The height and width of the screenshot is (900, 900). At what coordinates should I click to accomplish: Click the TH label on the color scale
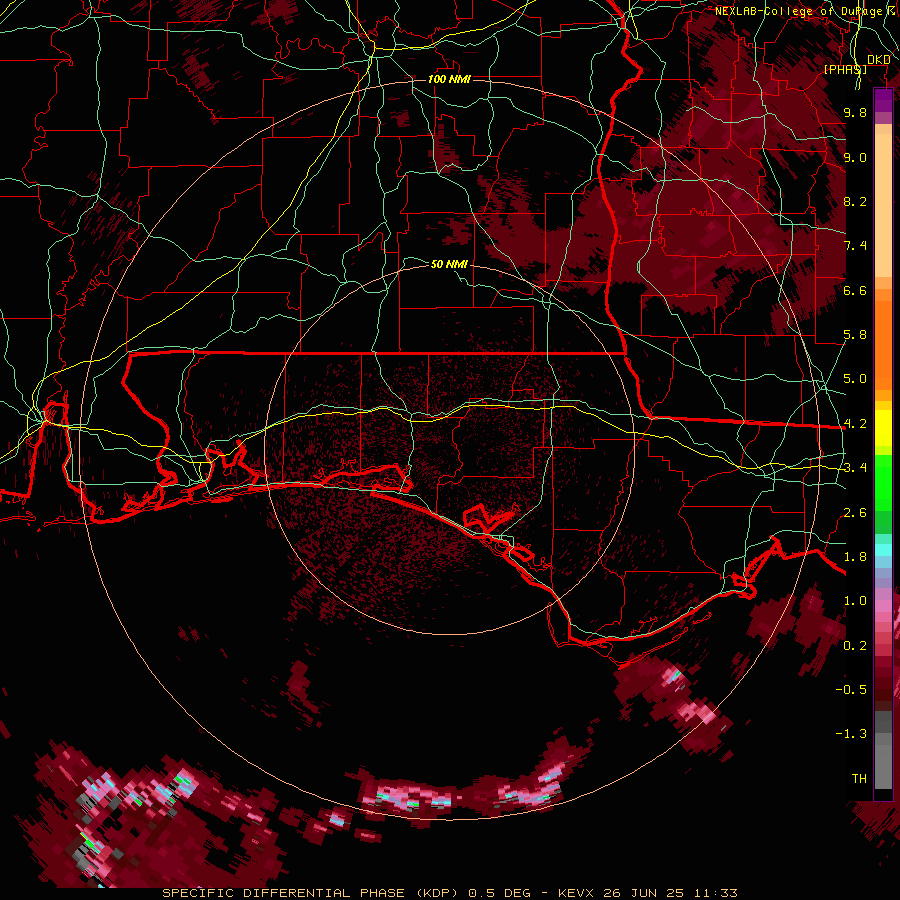coord(859,779)
